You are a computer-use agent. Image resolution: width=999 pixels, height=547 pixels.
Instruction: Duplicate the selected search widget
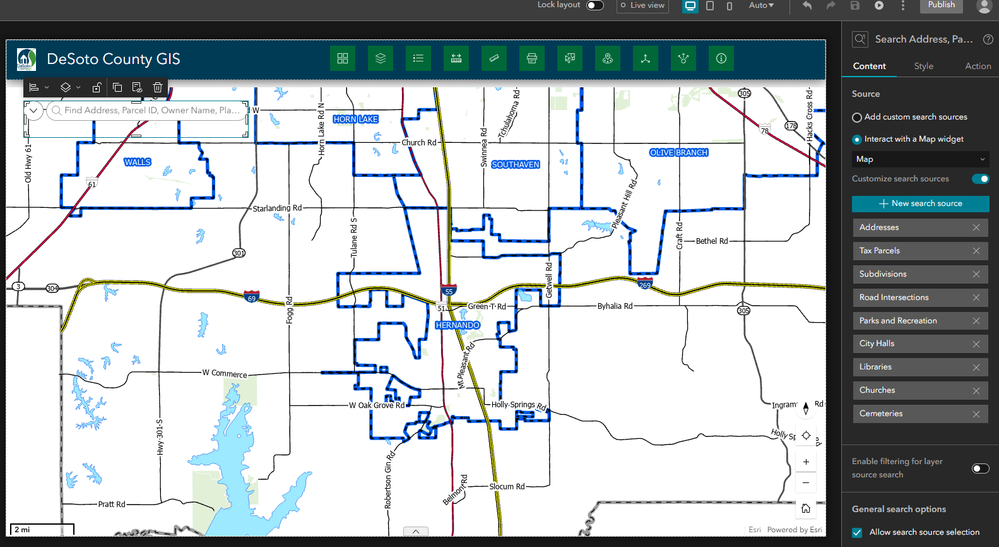(117, 87)
